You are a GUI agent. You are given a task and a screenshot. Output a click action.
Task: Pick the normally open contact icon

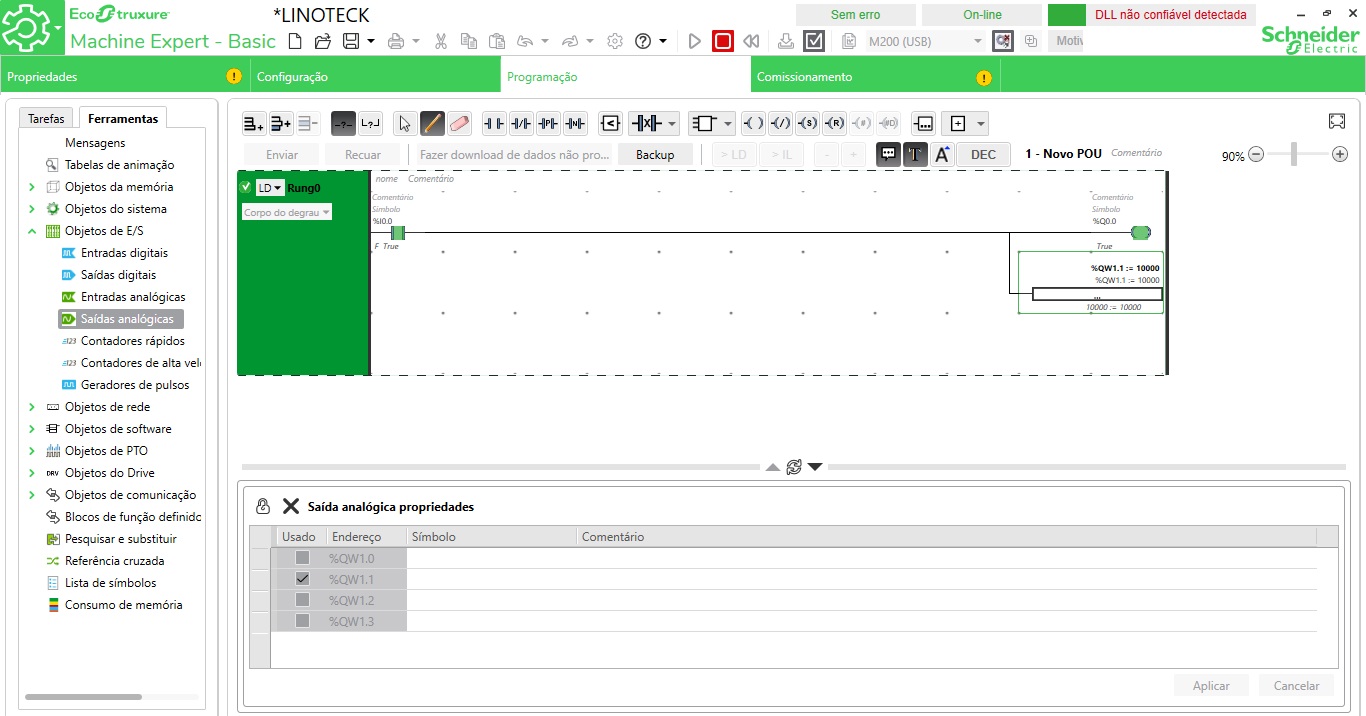point(494,123)
